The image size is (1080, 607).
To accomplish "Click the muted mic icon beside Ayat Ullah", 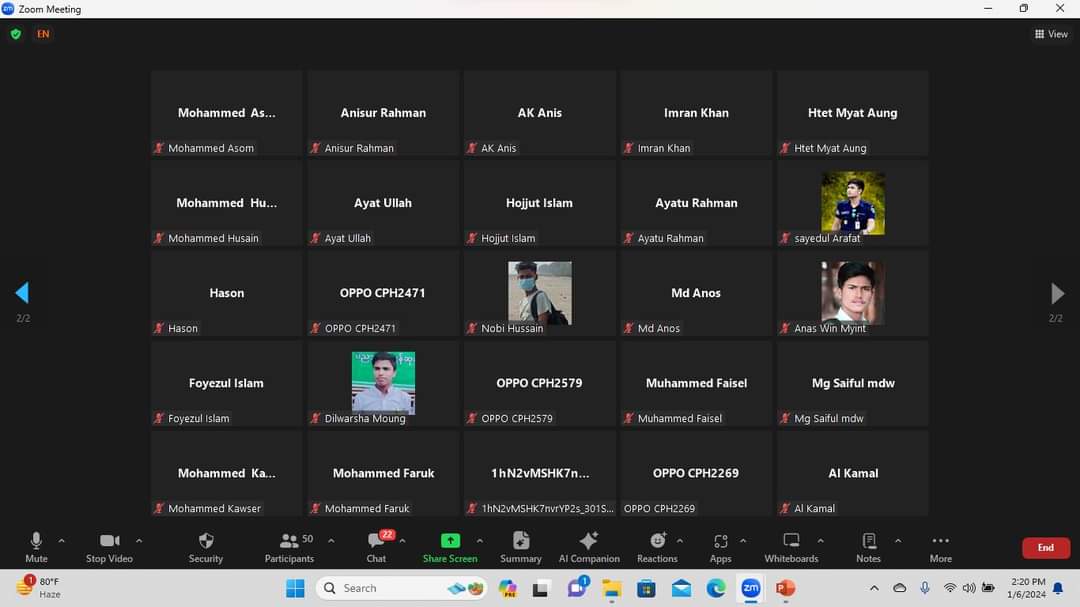I will (x=315, y=238).
